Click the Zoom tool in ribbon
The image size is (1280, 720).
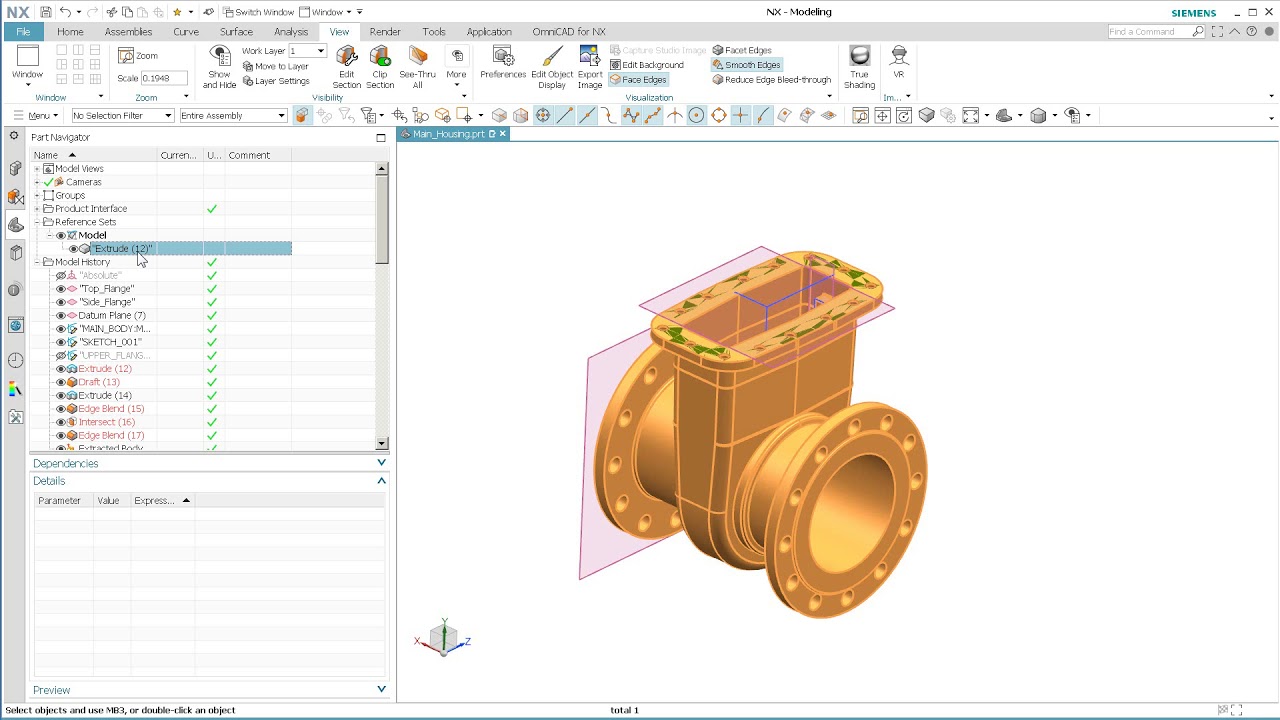[139, 55]
